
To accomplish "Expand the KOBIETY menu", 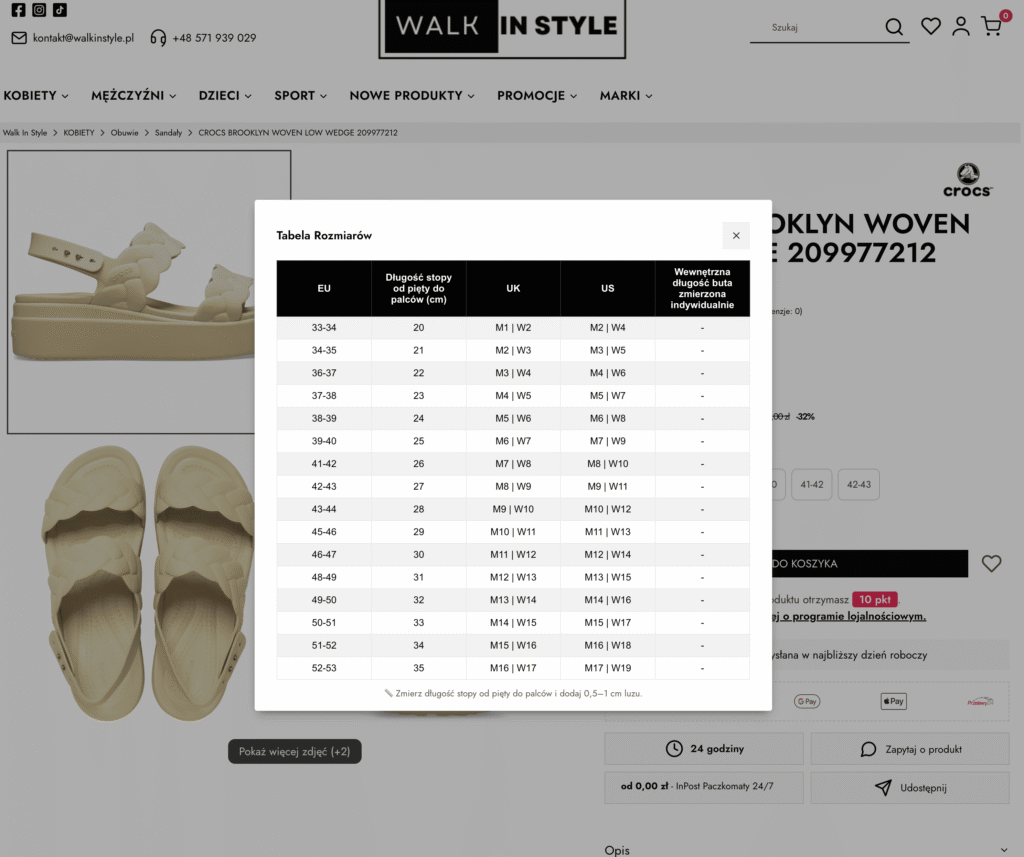I will click(x=36, y=95).
